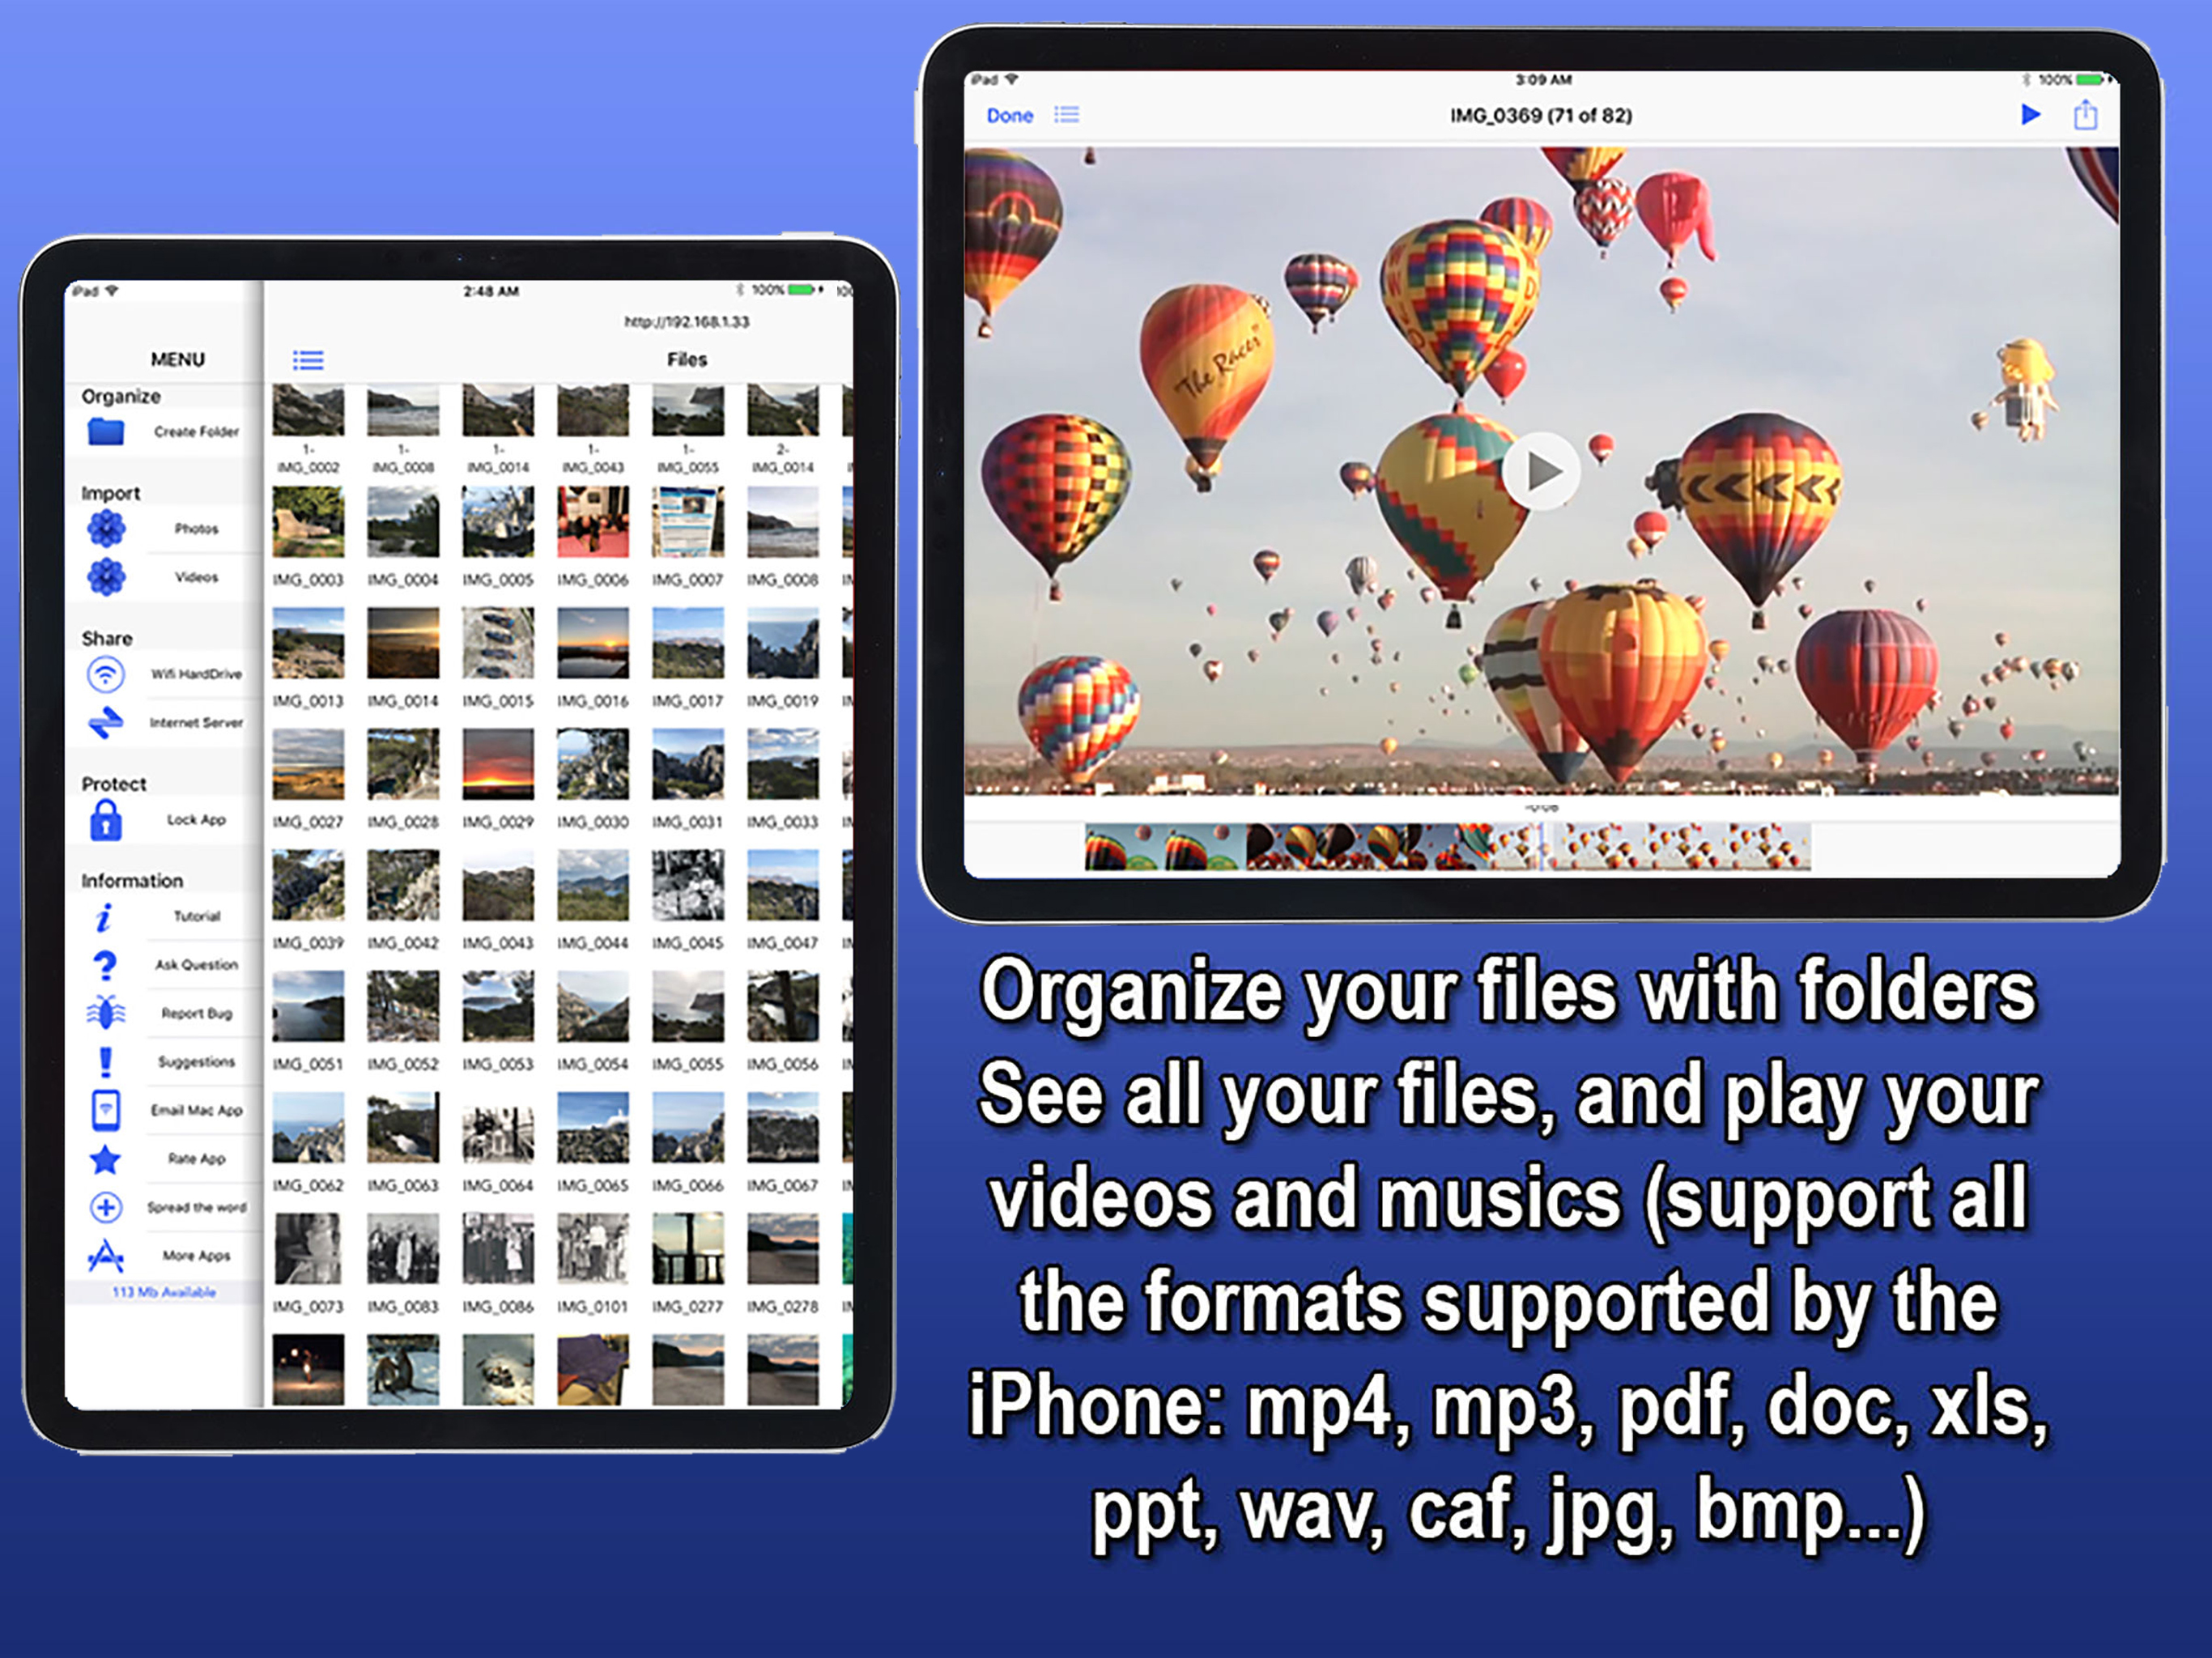Open Photos import flower icon
Viewport: 2212px width, 1658px height.
(106, 528)
